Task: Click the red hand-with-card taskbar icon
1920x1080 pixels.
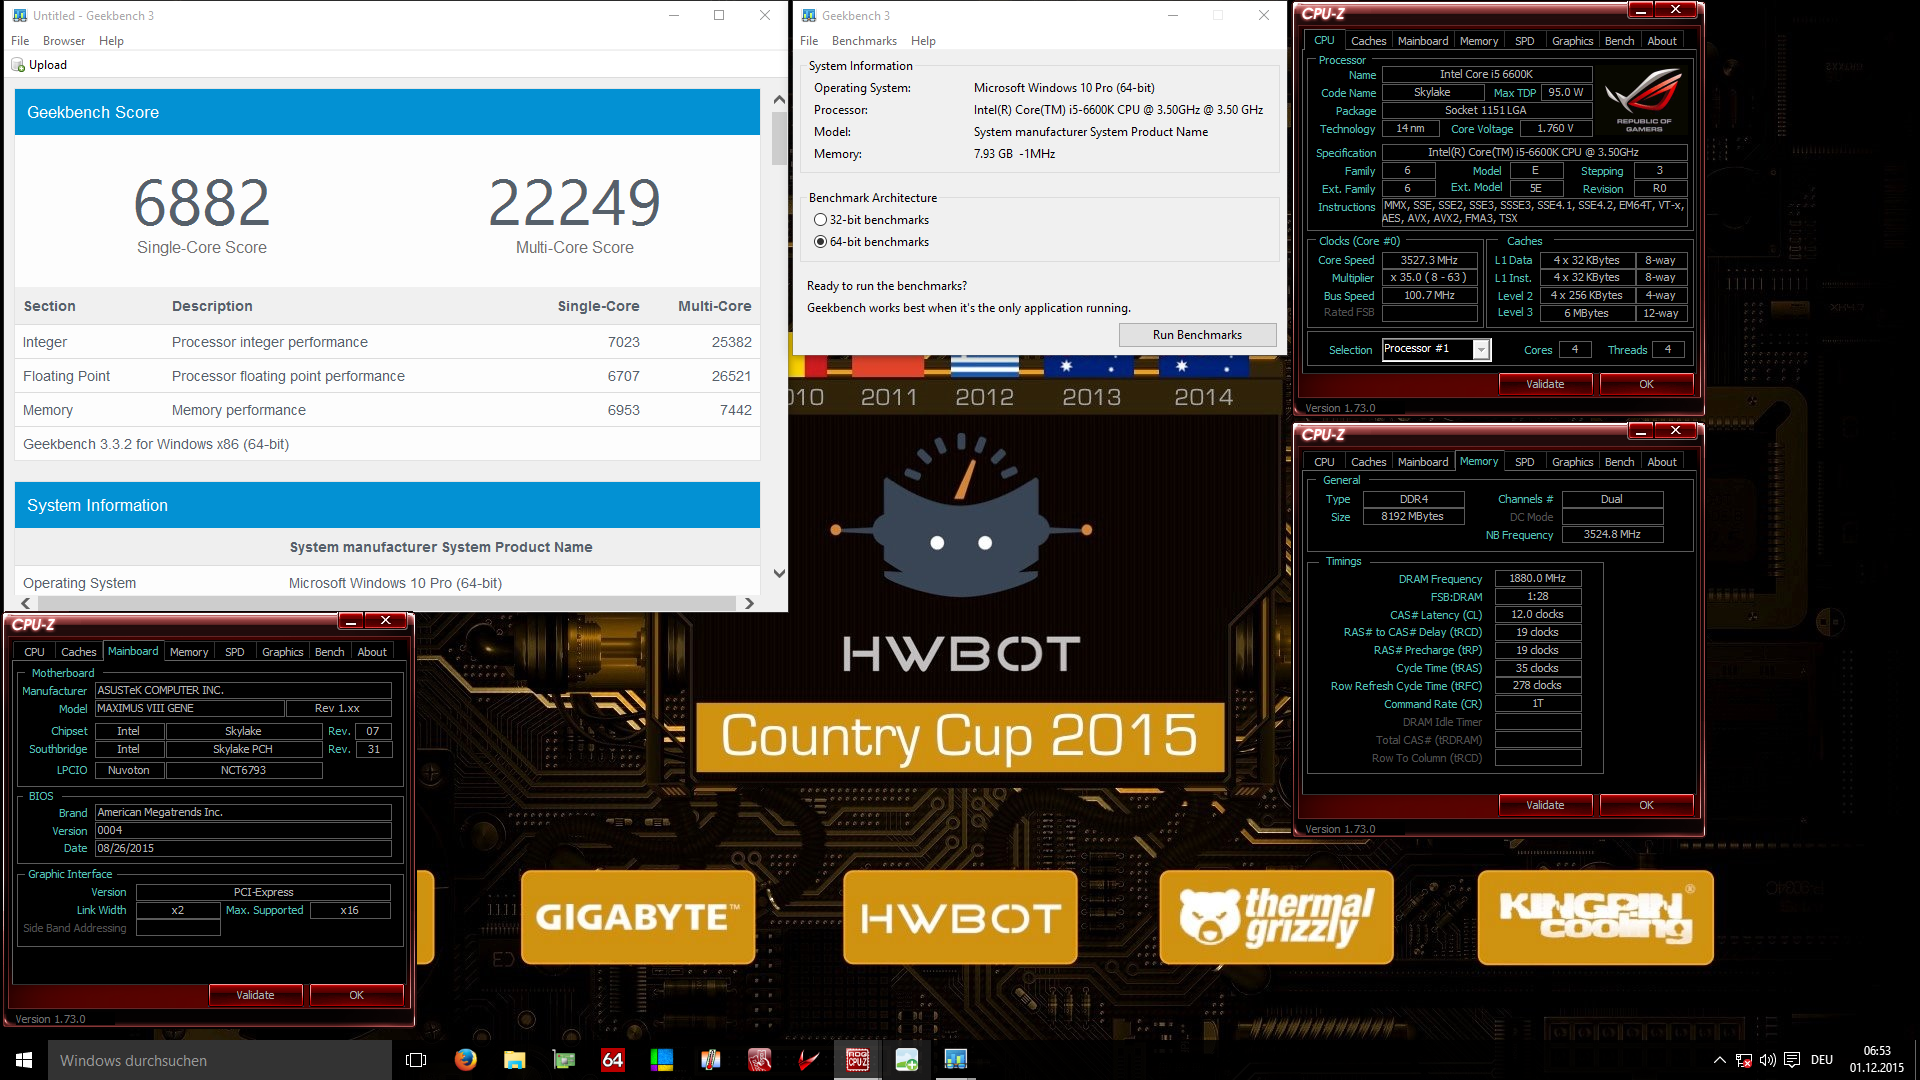Action: point(760,1060)
